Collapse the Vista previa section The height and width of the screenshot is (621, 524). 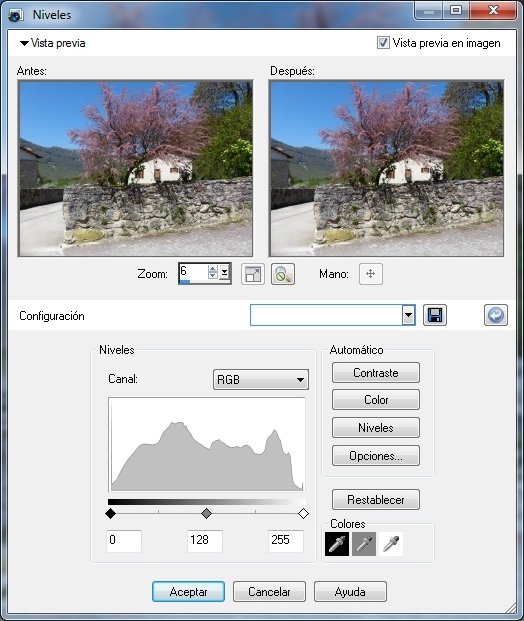pyautogui.click(x=24, y=43)
